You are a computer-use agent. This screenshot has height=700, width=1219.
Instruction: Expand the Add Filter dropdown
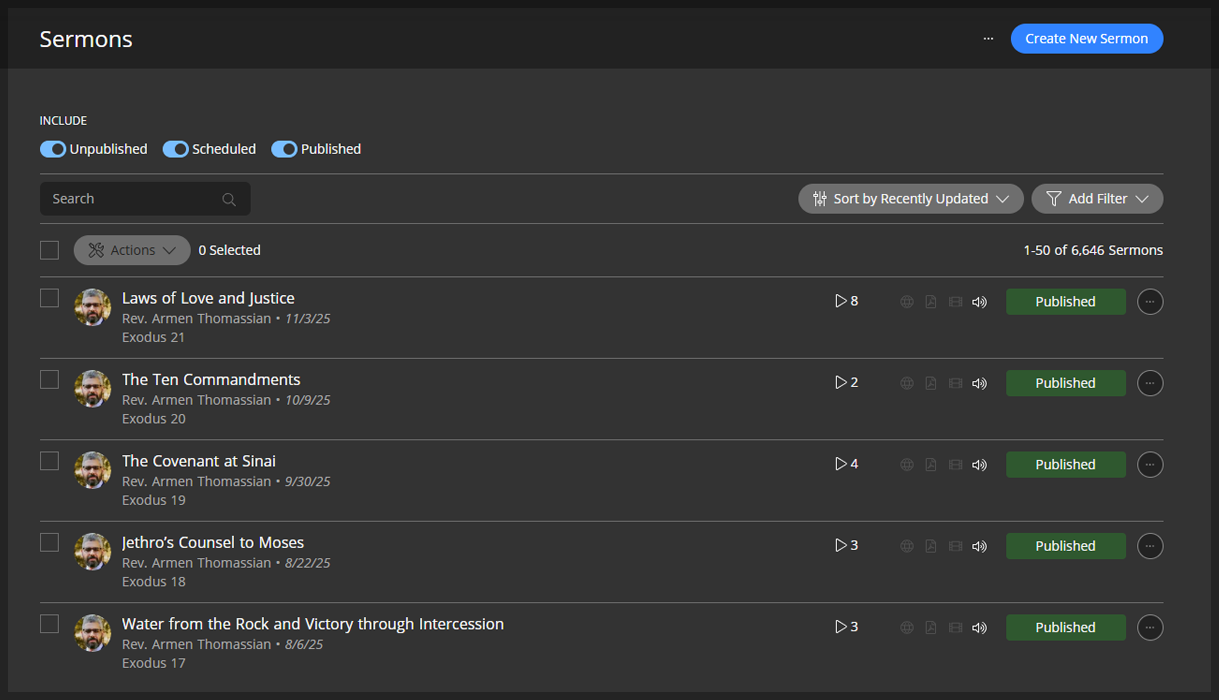pos(1097,199)
